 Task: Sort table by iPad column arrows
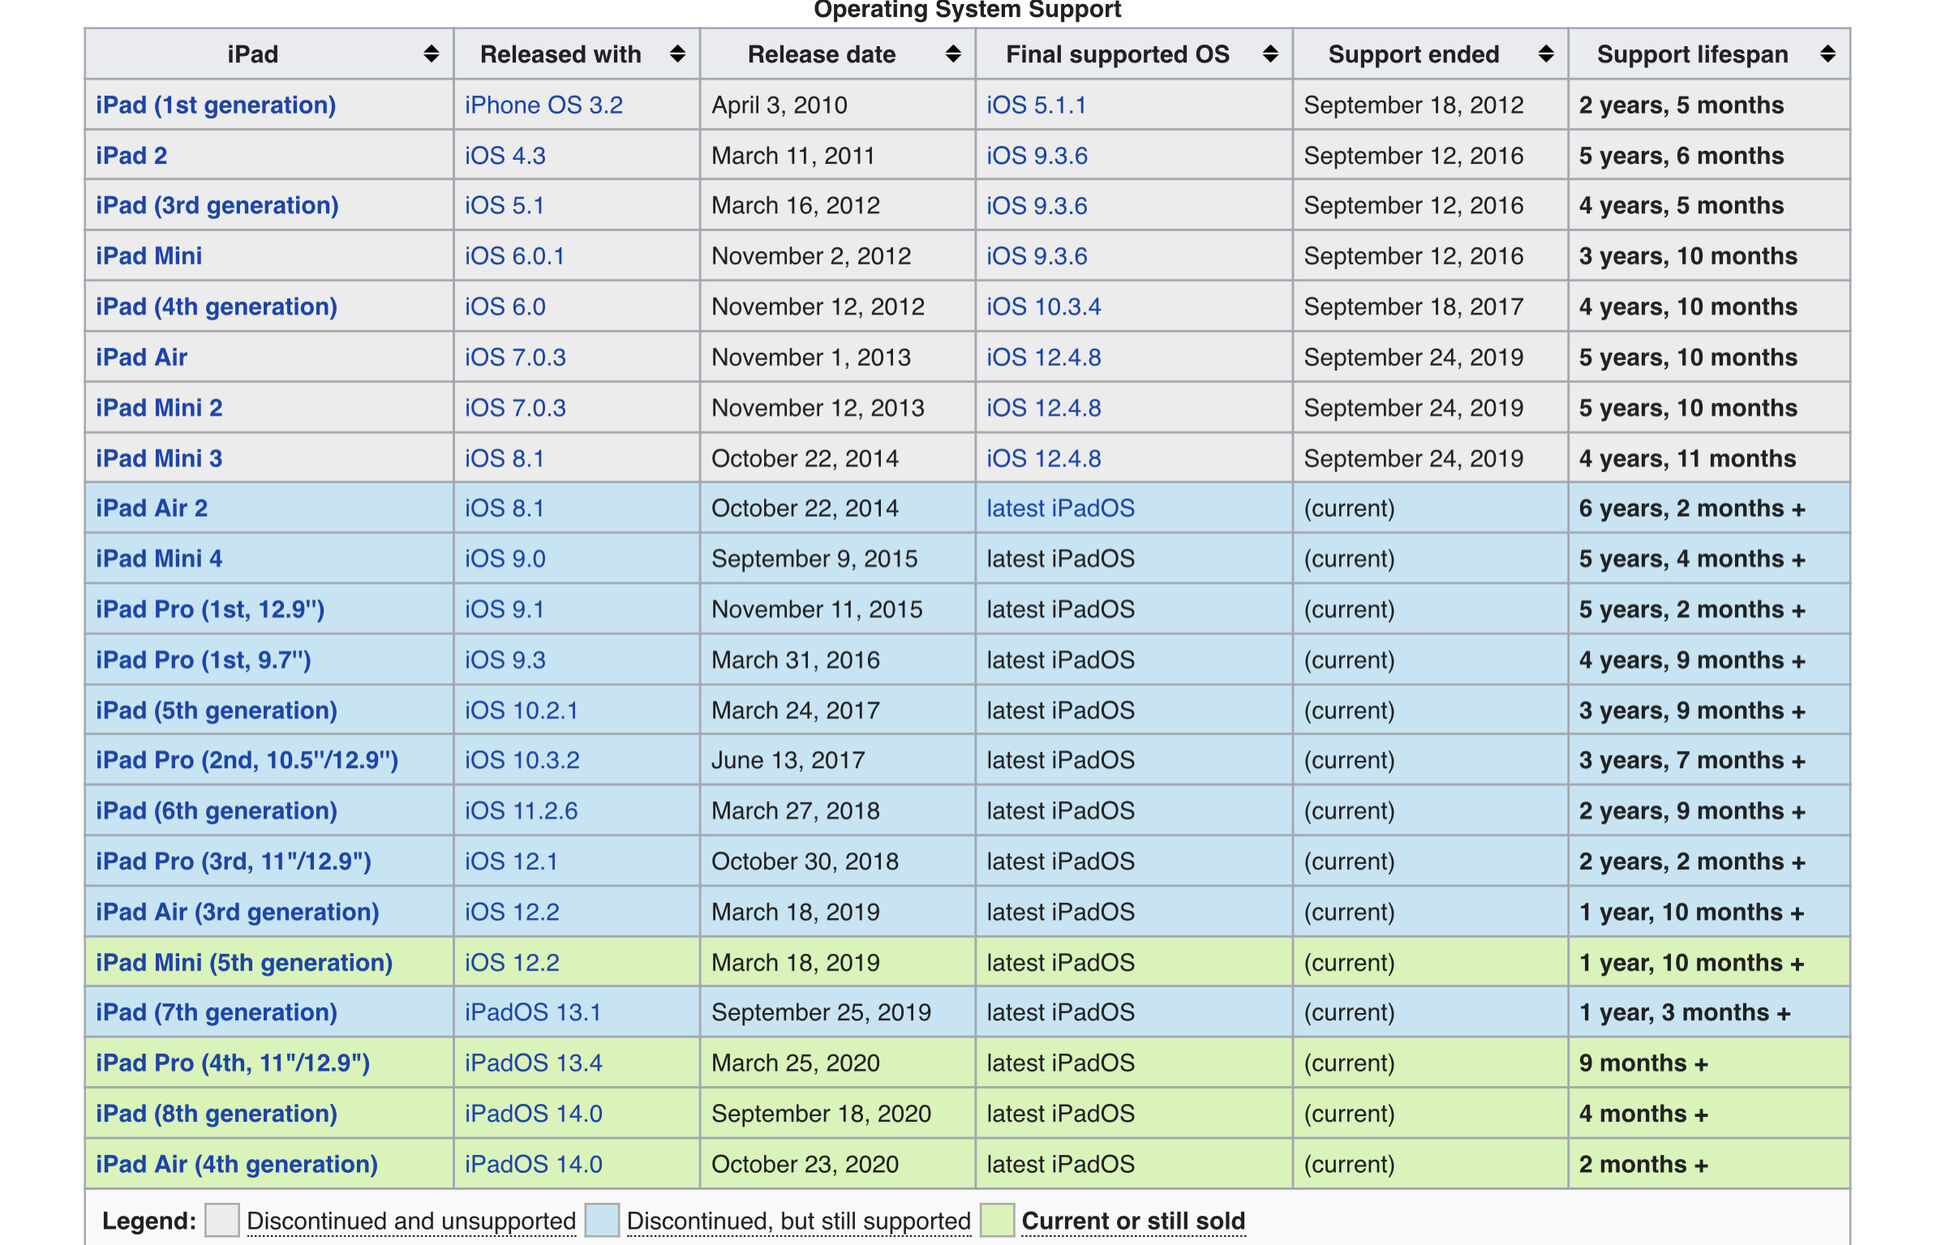click(x=431, y=54)
